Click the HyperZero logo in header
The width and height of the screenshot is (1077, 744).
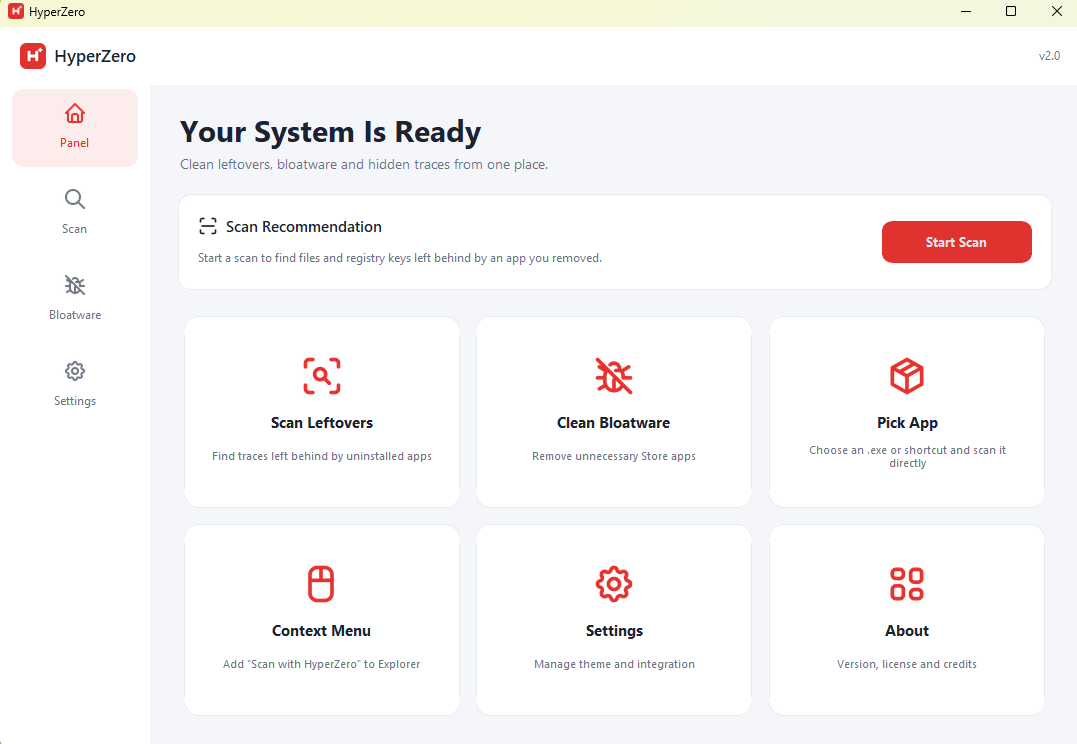[x=33, y=56]
